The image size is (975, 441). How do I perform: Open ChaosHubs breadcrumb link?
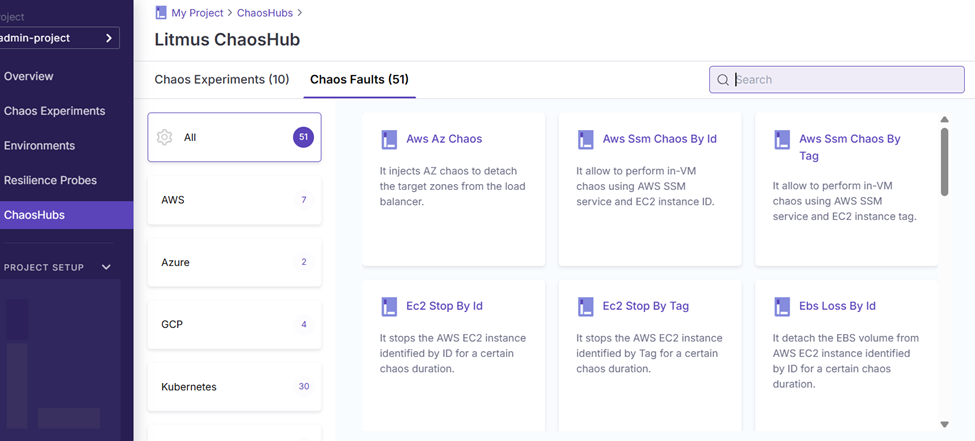point(265,12)
